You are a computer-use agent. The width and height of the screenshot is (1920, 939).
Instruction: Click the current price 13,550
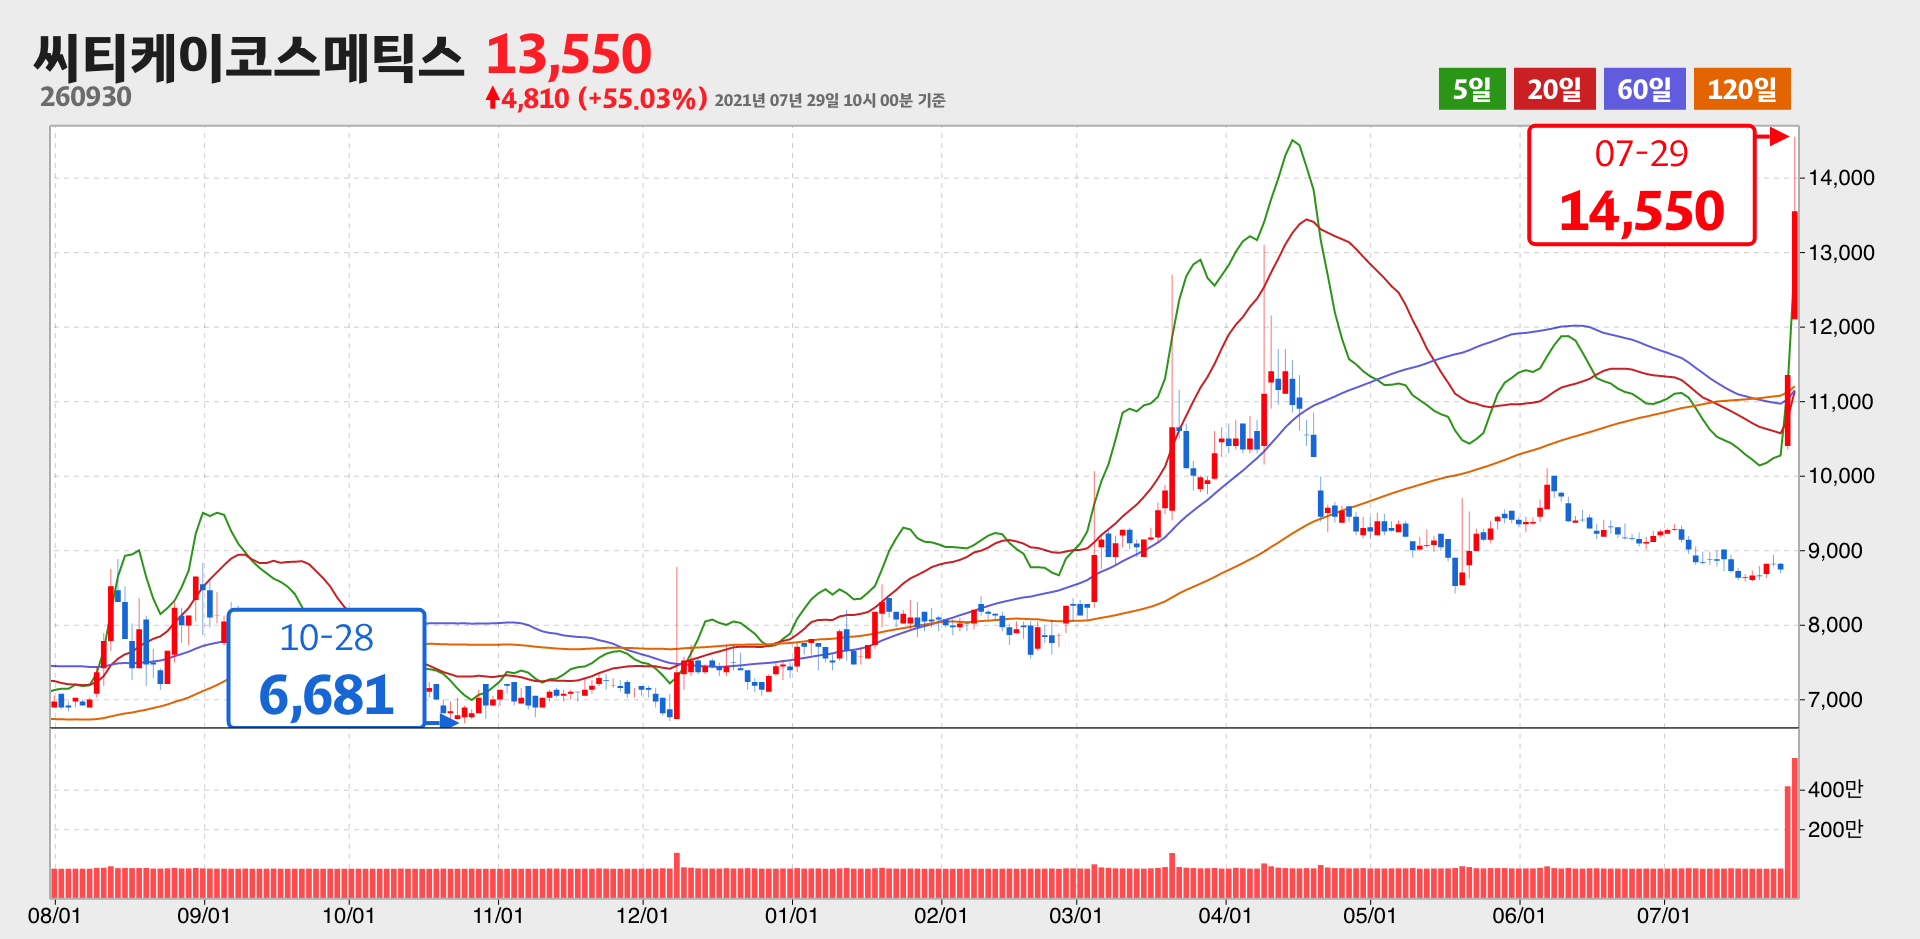click(569, 54)
